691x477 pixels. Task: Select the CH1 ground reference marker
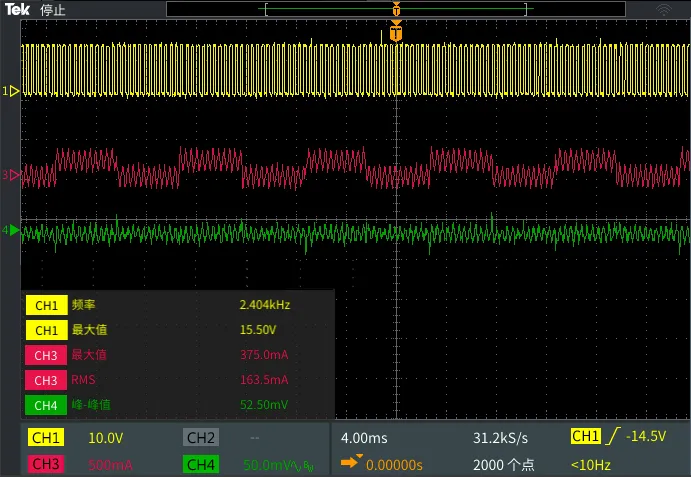point(11,91)
